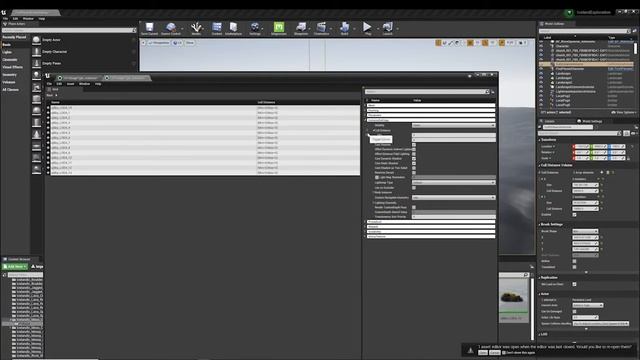This screenshot has height=360, width=640.
Task: Select the rotate gizmo icon in viewport
Action: (x=444, y=43)
